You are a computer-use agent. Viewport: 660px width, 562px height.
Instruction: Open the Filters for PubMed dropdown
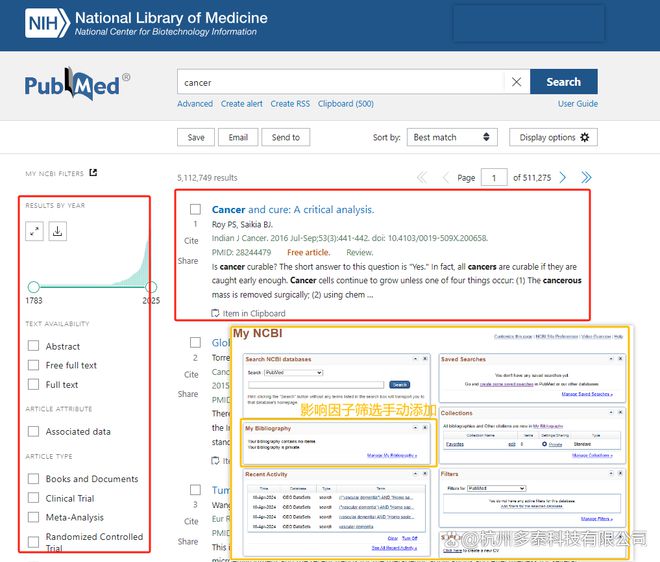pos(497,488)
